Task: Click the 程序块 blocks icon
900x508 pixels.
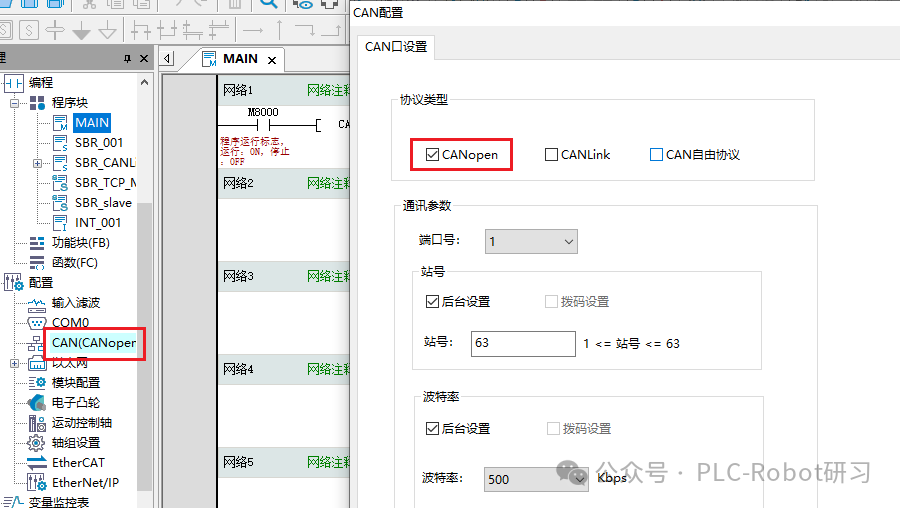Action: click(37, 103)
